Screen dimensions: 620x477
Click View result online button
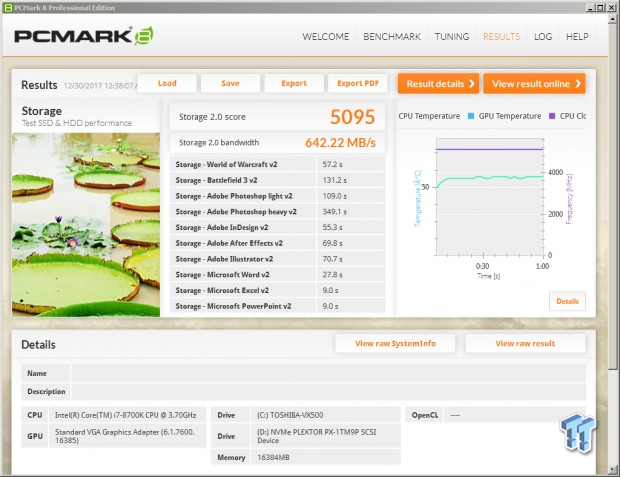point(534,83)
